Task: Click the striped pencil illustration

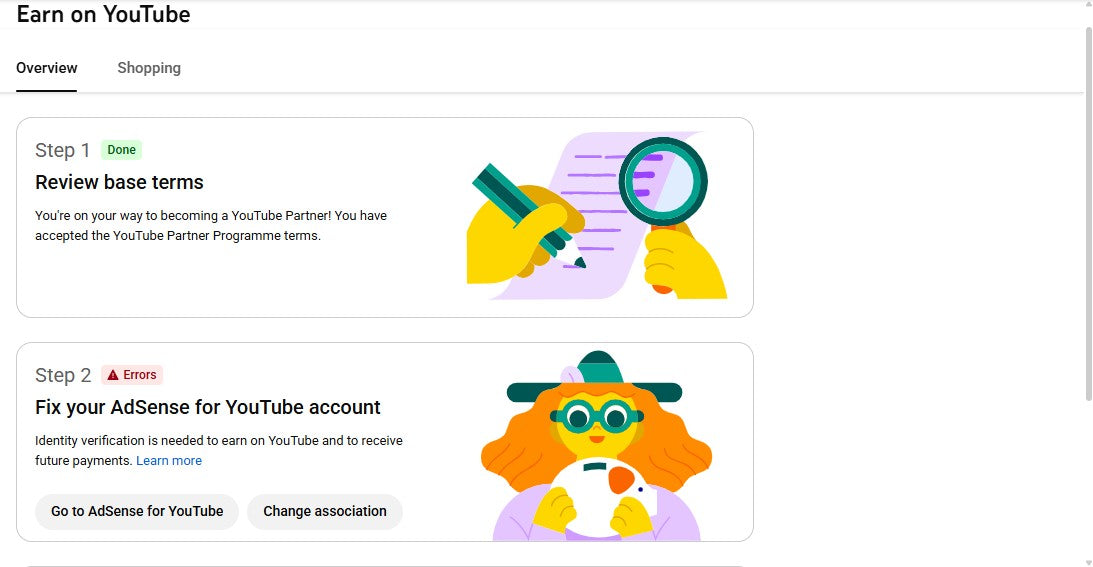Action: [x=520, y=205]
